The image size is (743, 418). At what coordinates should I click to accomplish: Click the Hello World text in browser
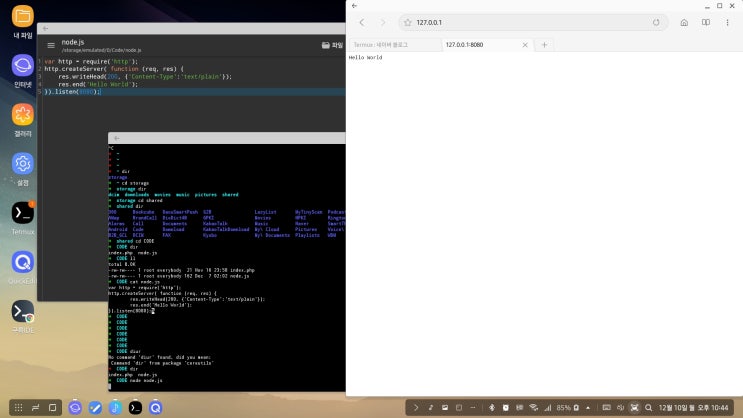(365, 57)
